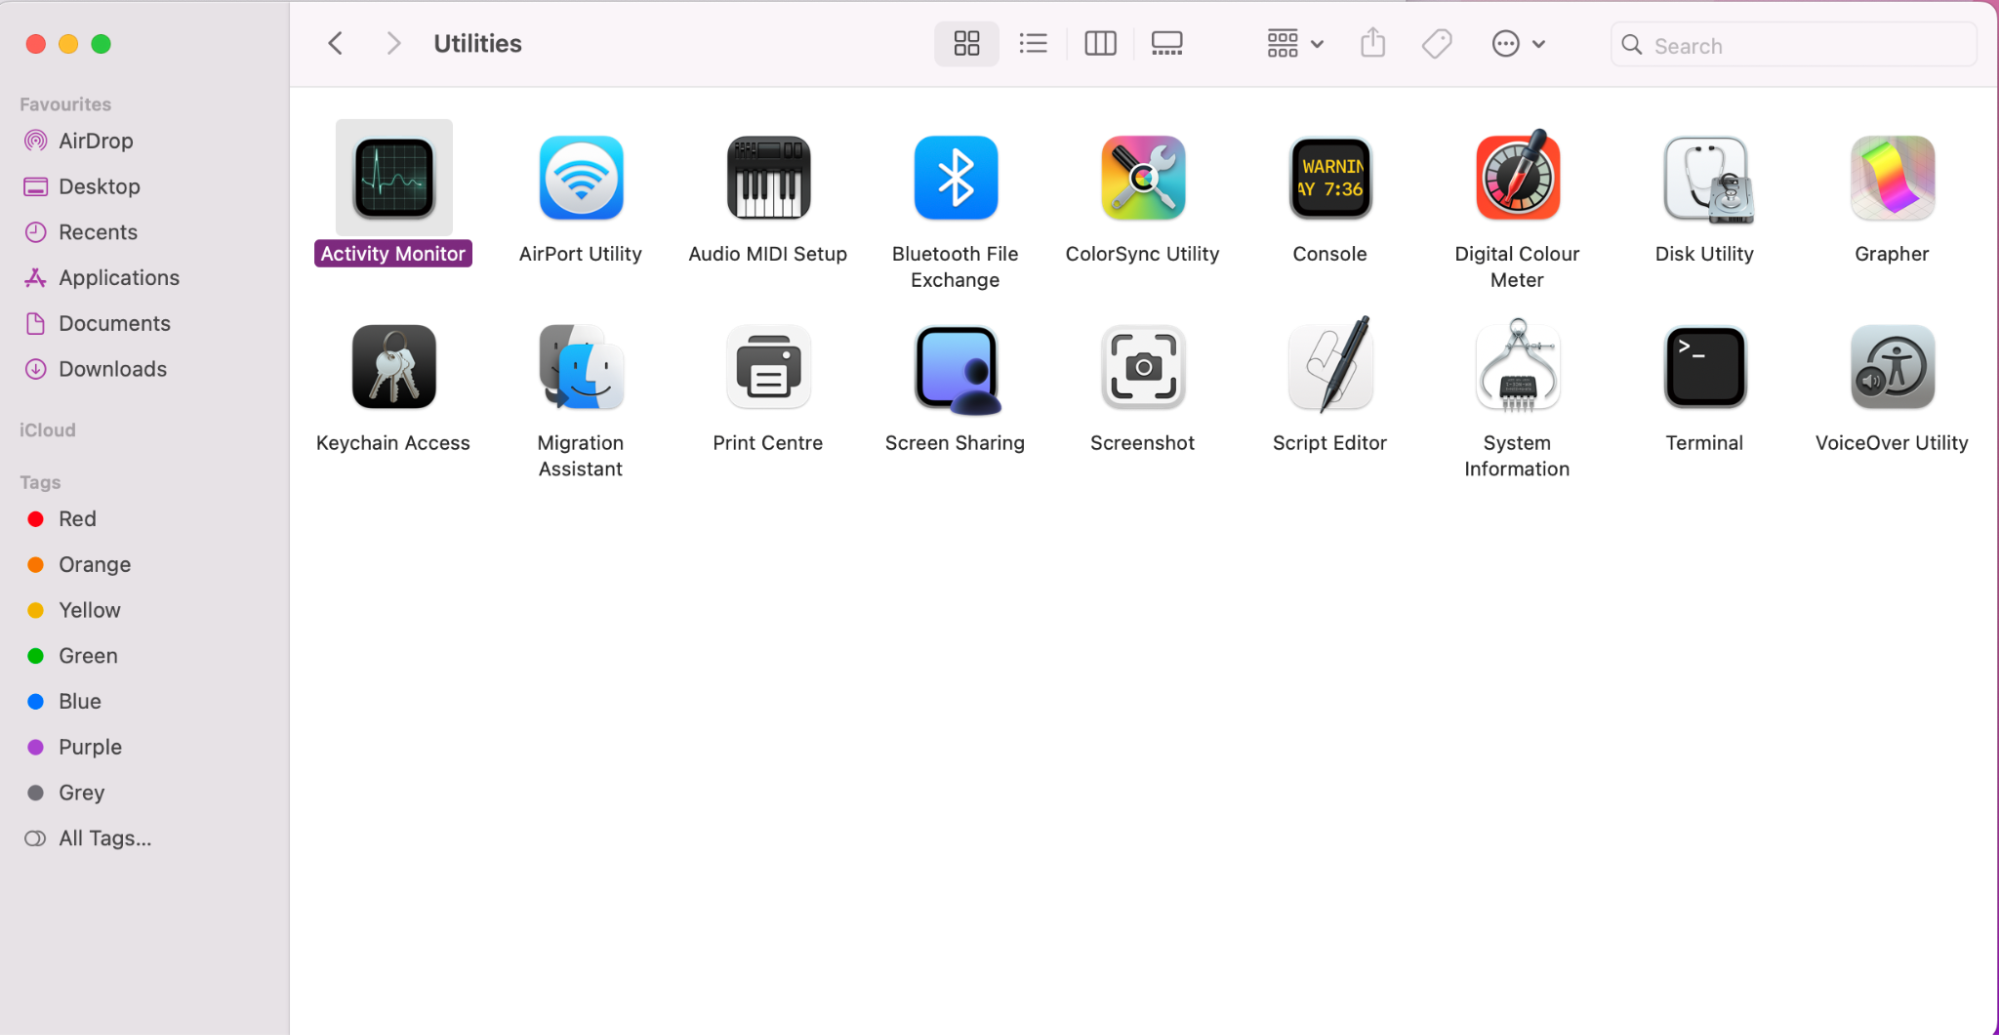The image size is (1999, 1035).
Task: Switch to list view
Action: click(1033, 43)
